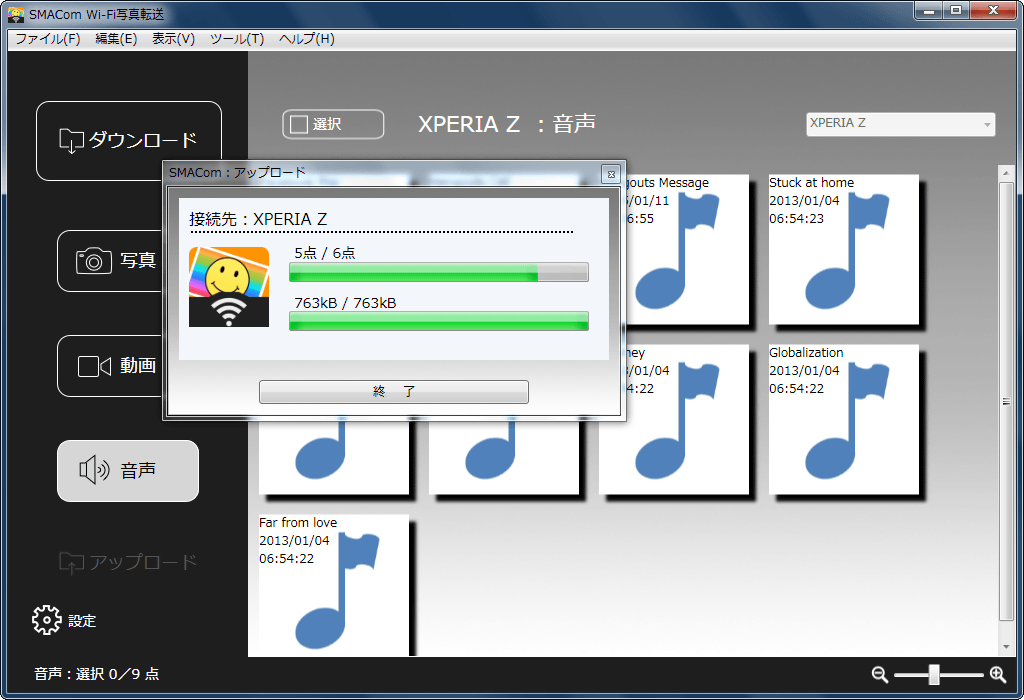The height and width of the screenshot is (700, 1024).
Task: Click the 763kB / 763kB progress bar
Action: coord(439,321)
